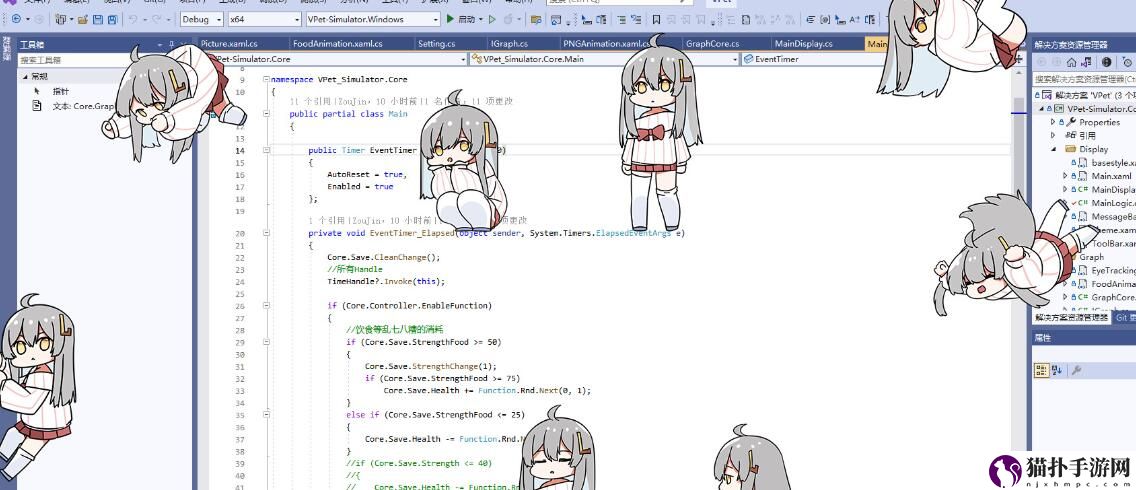This screenshot has width=1136, height=490.
Task: Select MainLogic.cs in Solution Explorer
Action: pos(1113,203)
